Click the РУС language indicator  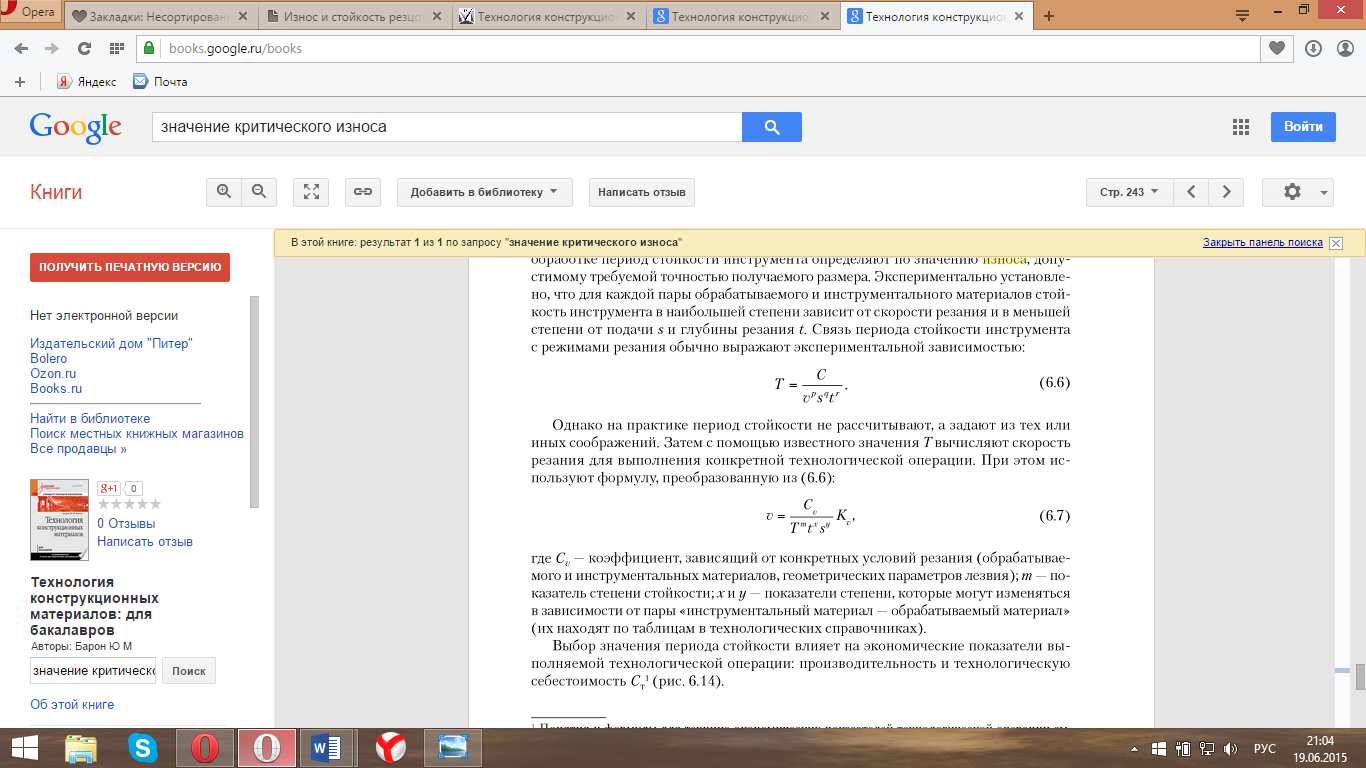coord(1264,748)
